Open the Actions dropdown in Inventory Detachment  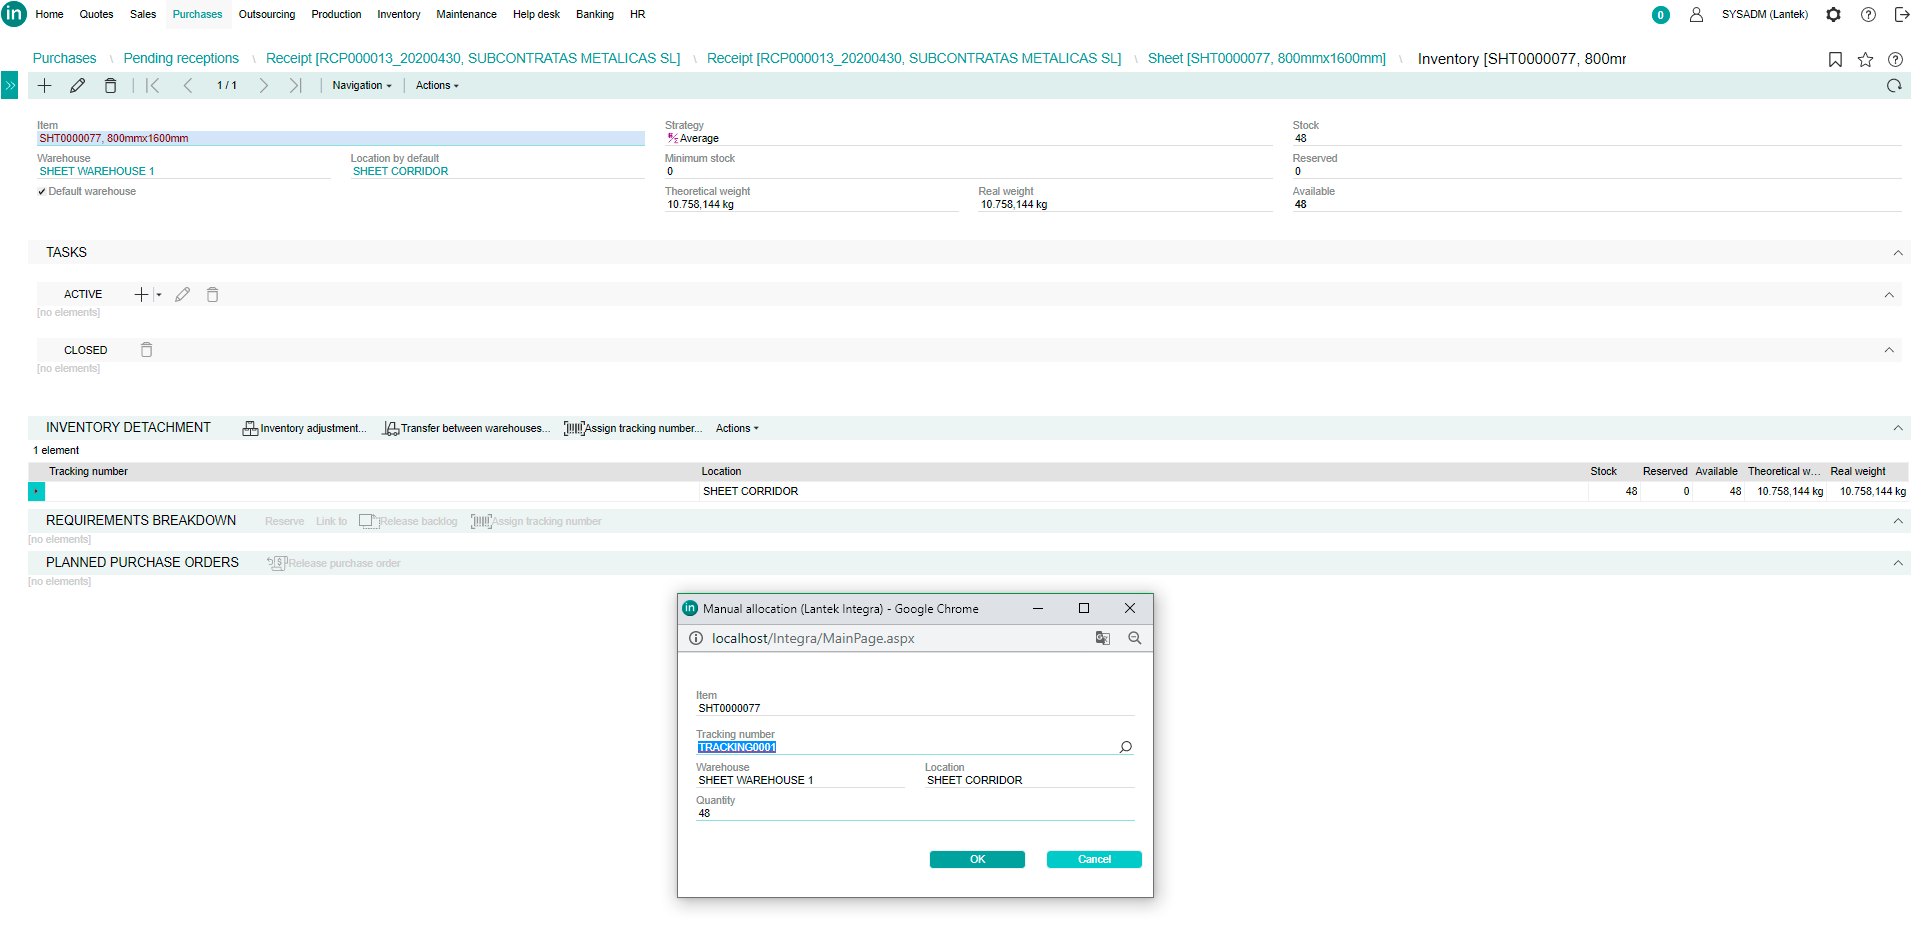737,428
